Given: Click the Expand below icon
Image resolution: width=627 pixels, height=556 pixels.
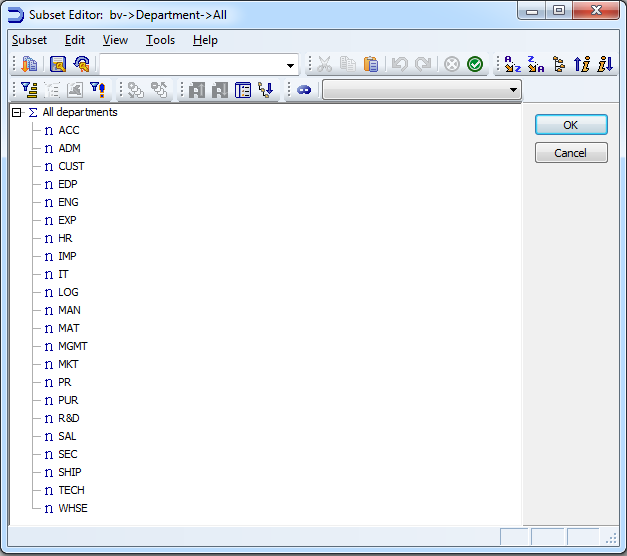Looking at the screenshot, I should [x=220, y=90].
